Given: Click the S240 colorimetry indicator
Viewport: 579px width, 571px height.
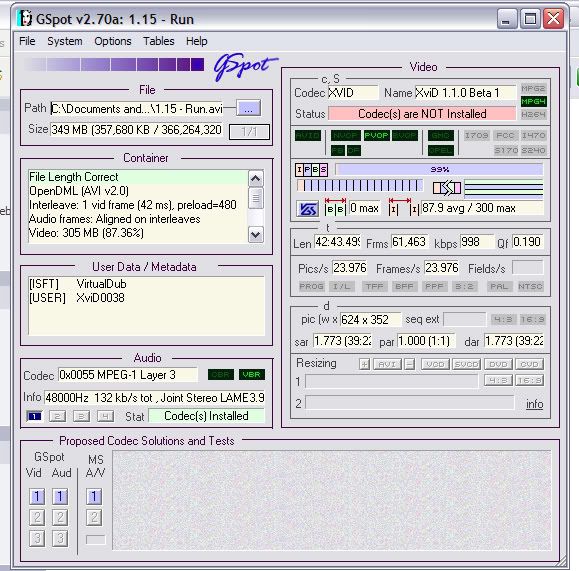Looking at the screenshot, I should pos(533,150).
